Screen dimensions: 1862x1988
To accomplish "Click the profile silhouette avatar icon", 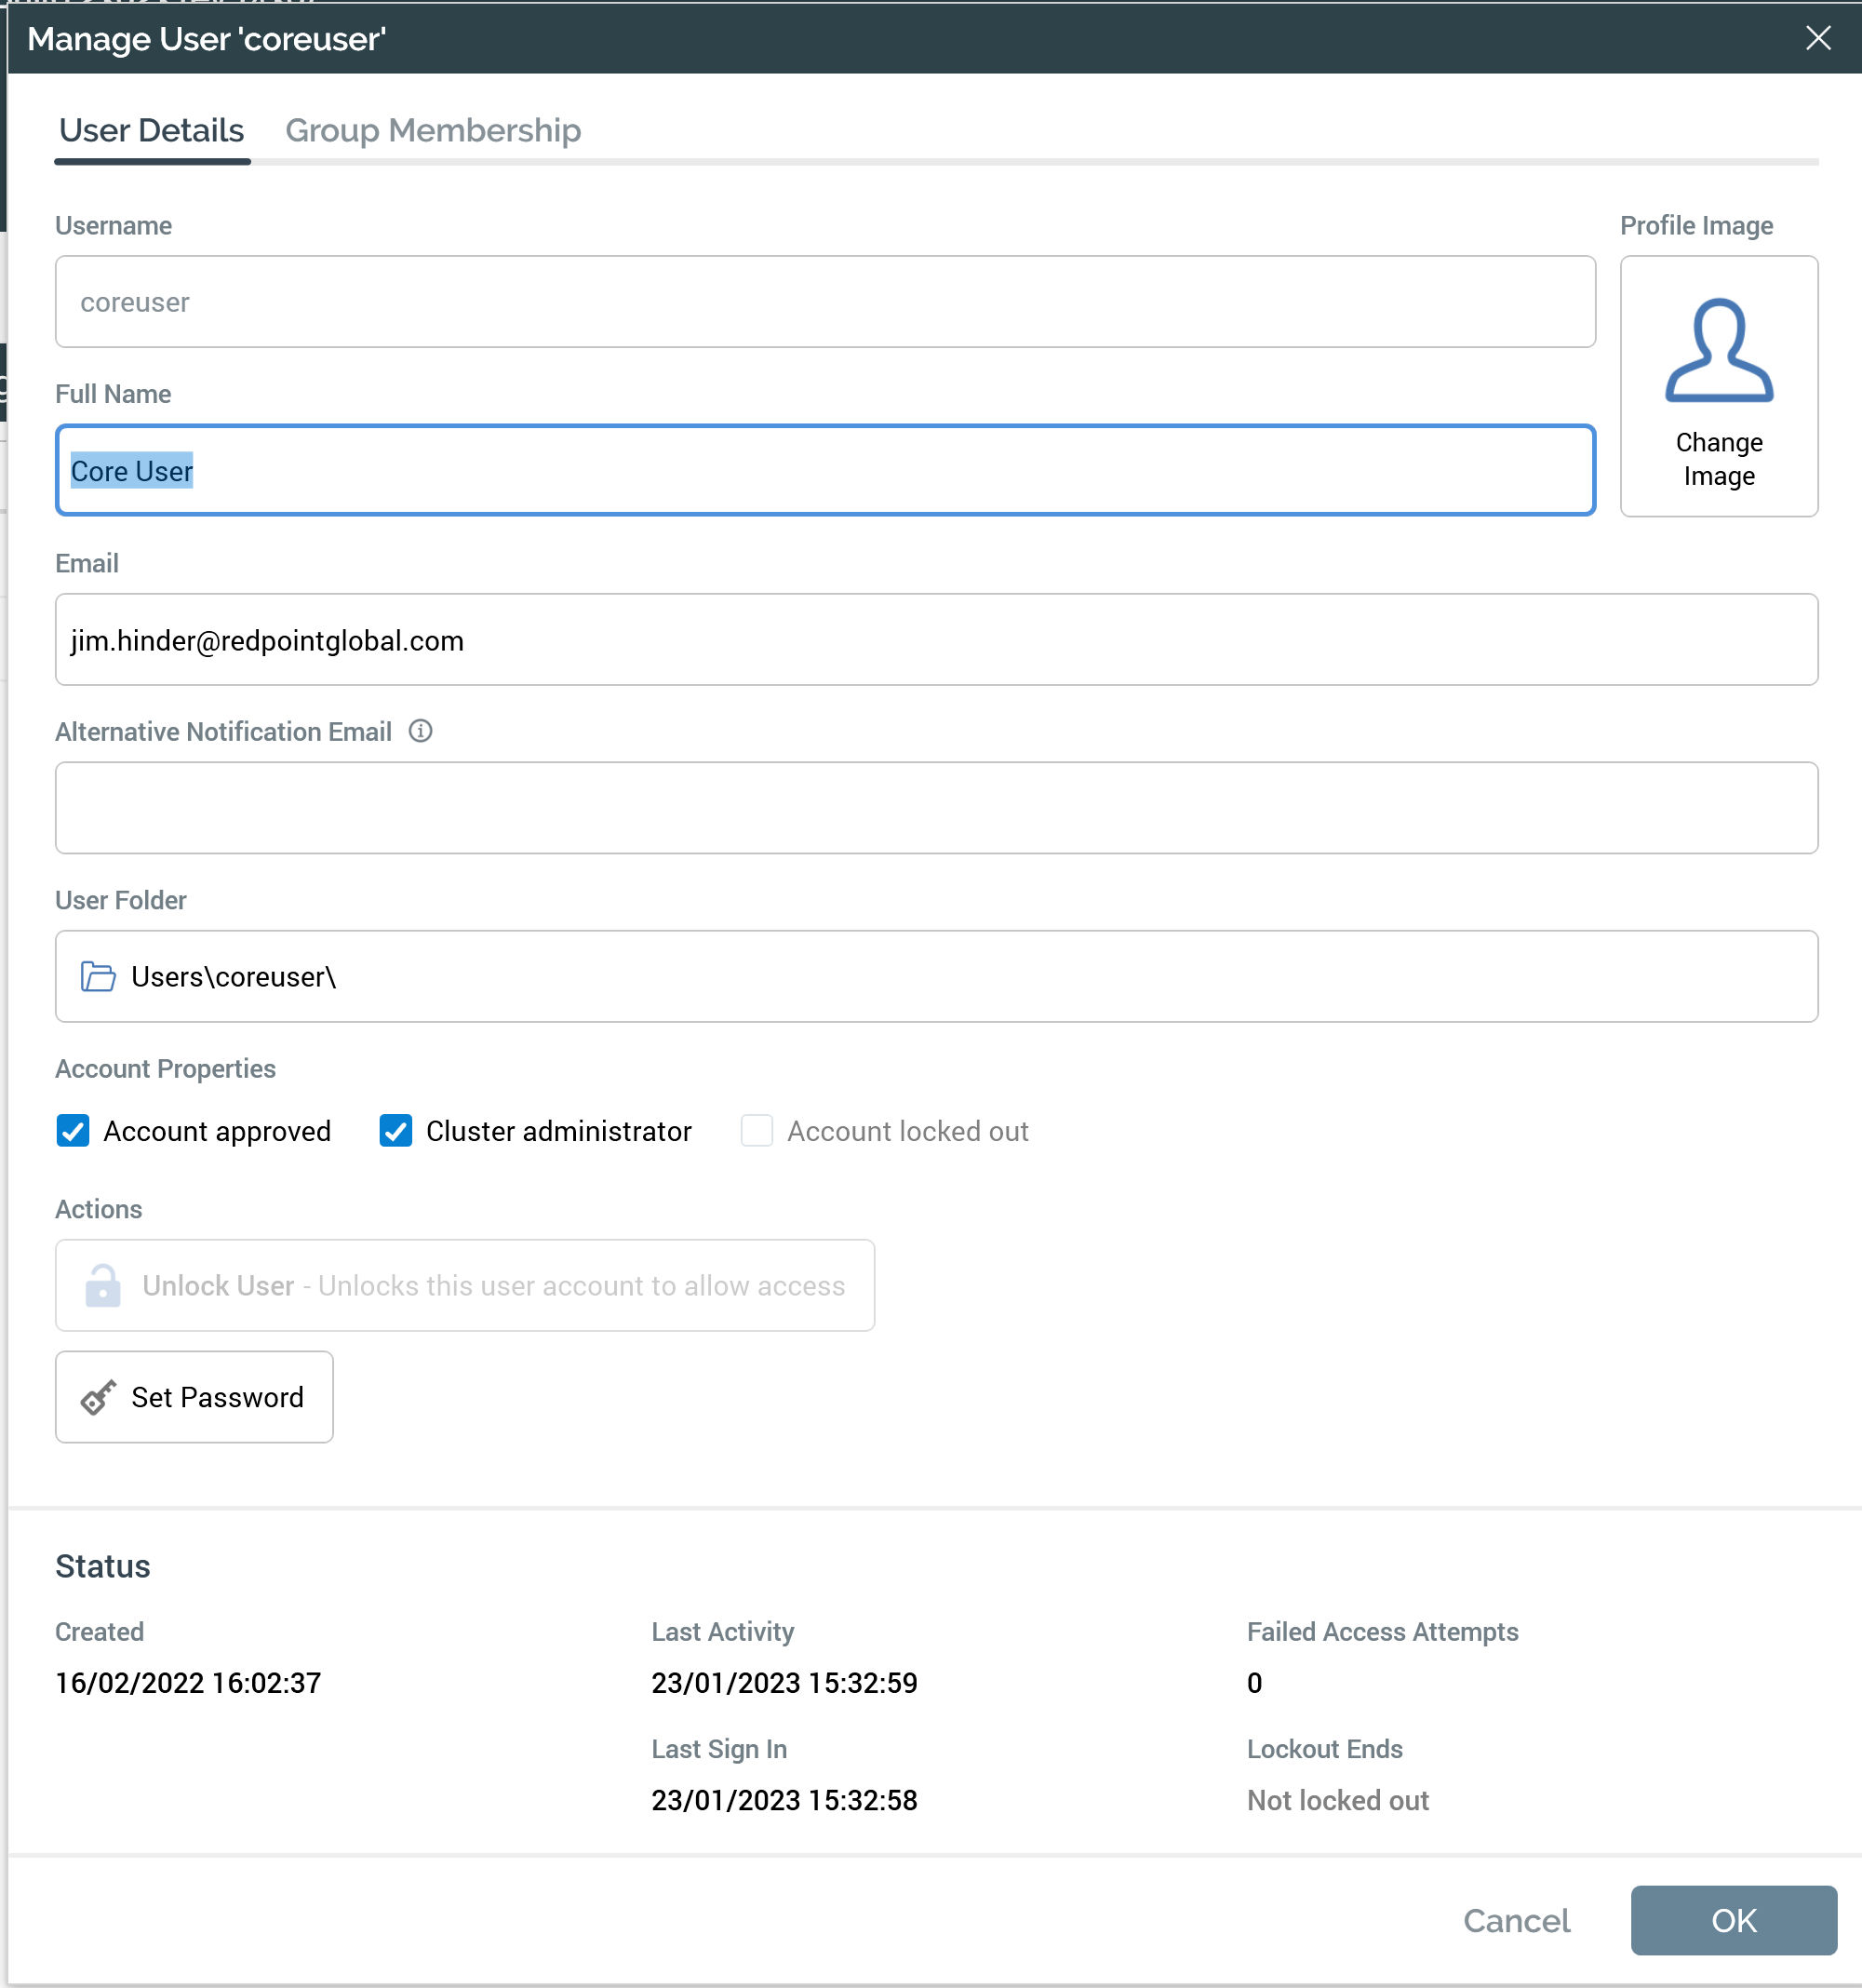I will (1718, 351).
